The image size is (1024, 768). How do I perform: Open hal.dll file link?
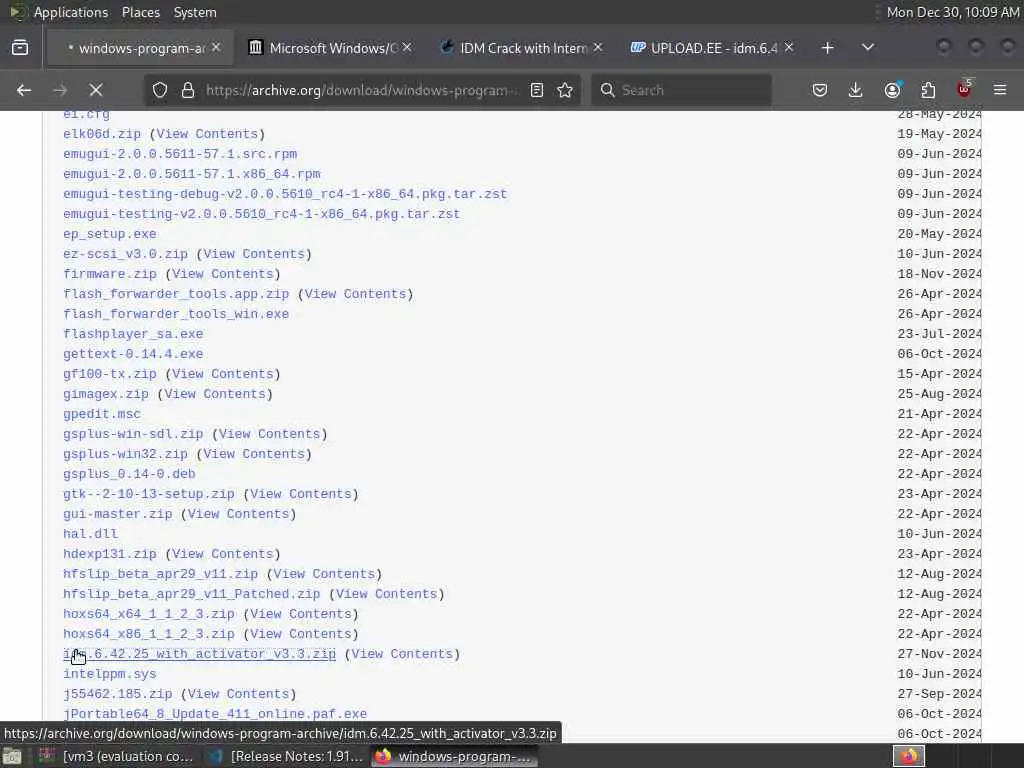91,534
